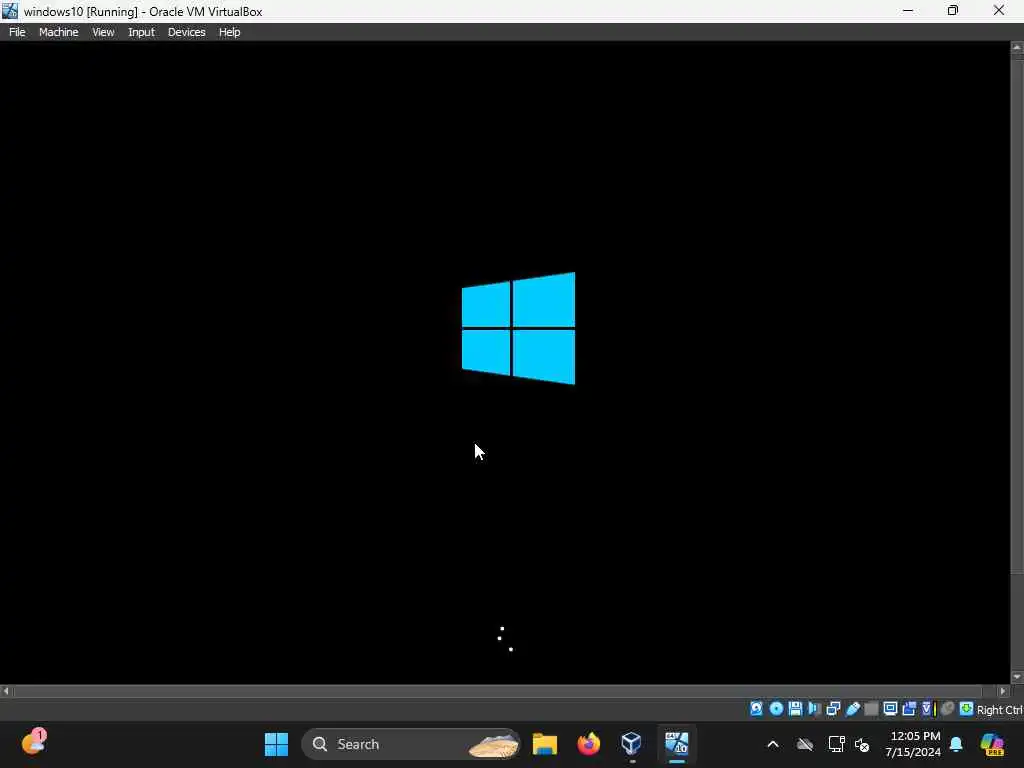Screen dimensions: 1024x768
Task: Click the cloud sync off tray icon
Action: (805, 744)
